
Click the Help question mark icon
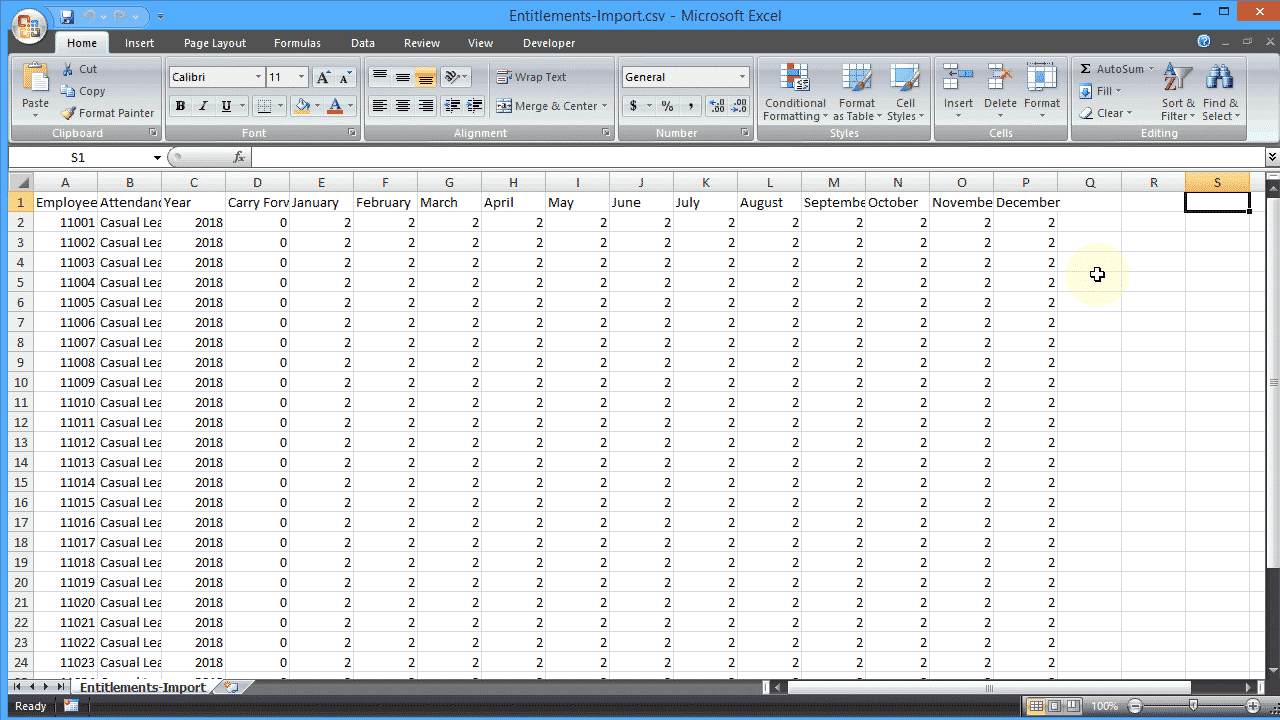click(1204, 42)
